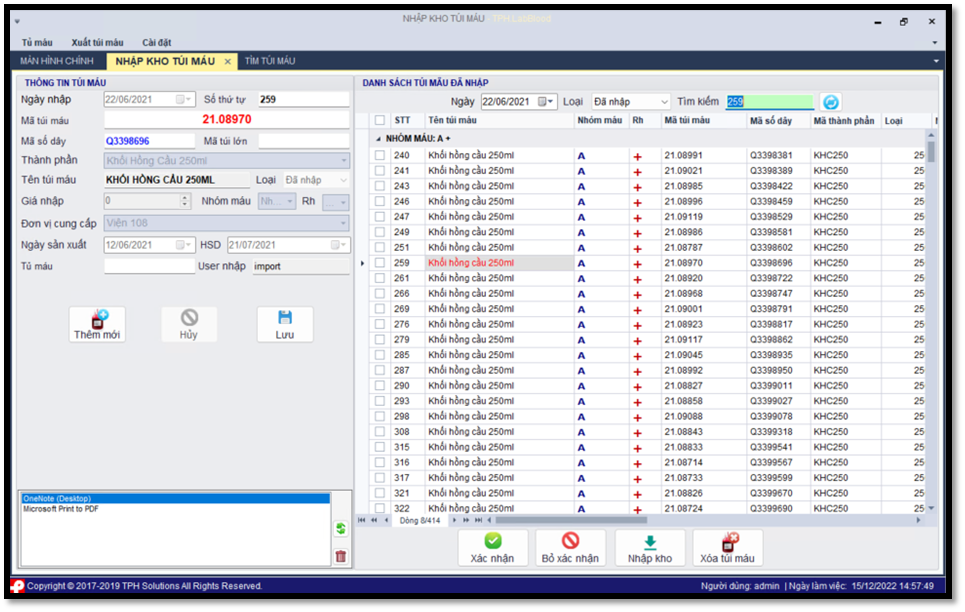The image size is (965, 612).
Task: Click the Thêm mới blood bag icon
Action: [x=98, y=319]
